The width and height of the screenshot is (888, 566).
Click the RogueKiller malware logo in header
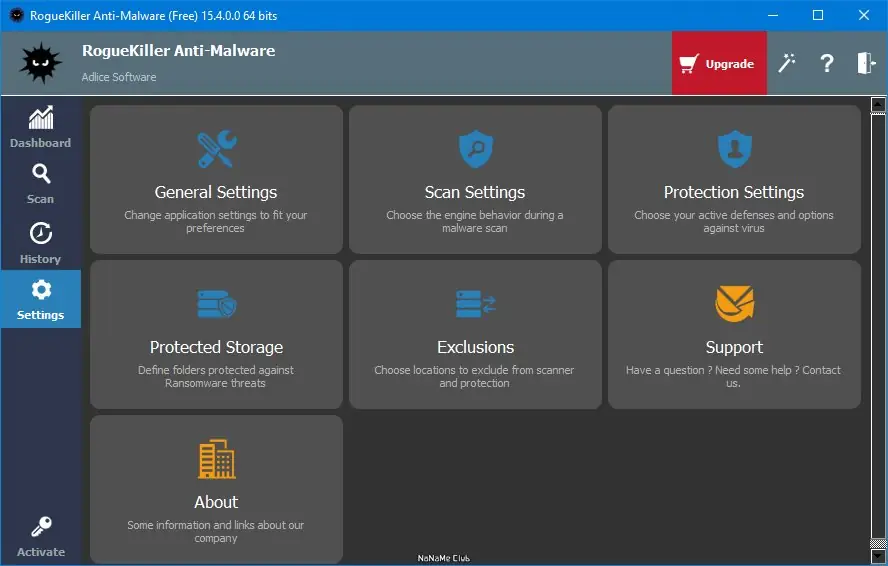[x=39, y=63]
